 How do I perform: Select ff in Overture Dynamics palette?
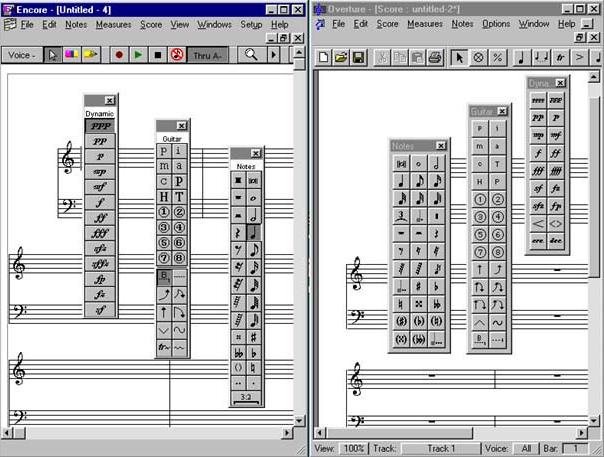(x=555, y=153)
